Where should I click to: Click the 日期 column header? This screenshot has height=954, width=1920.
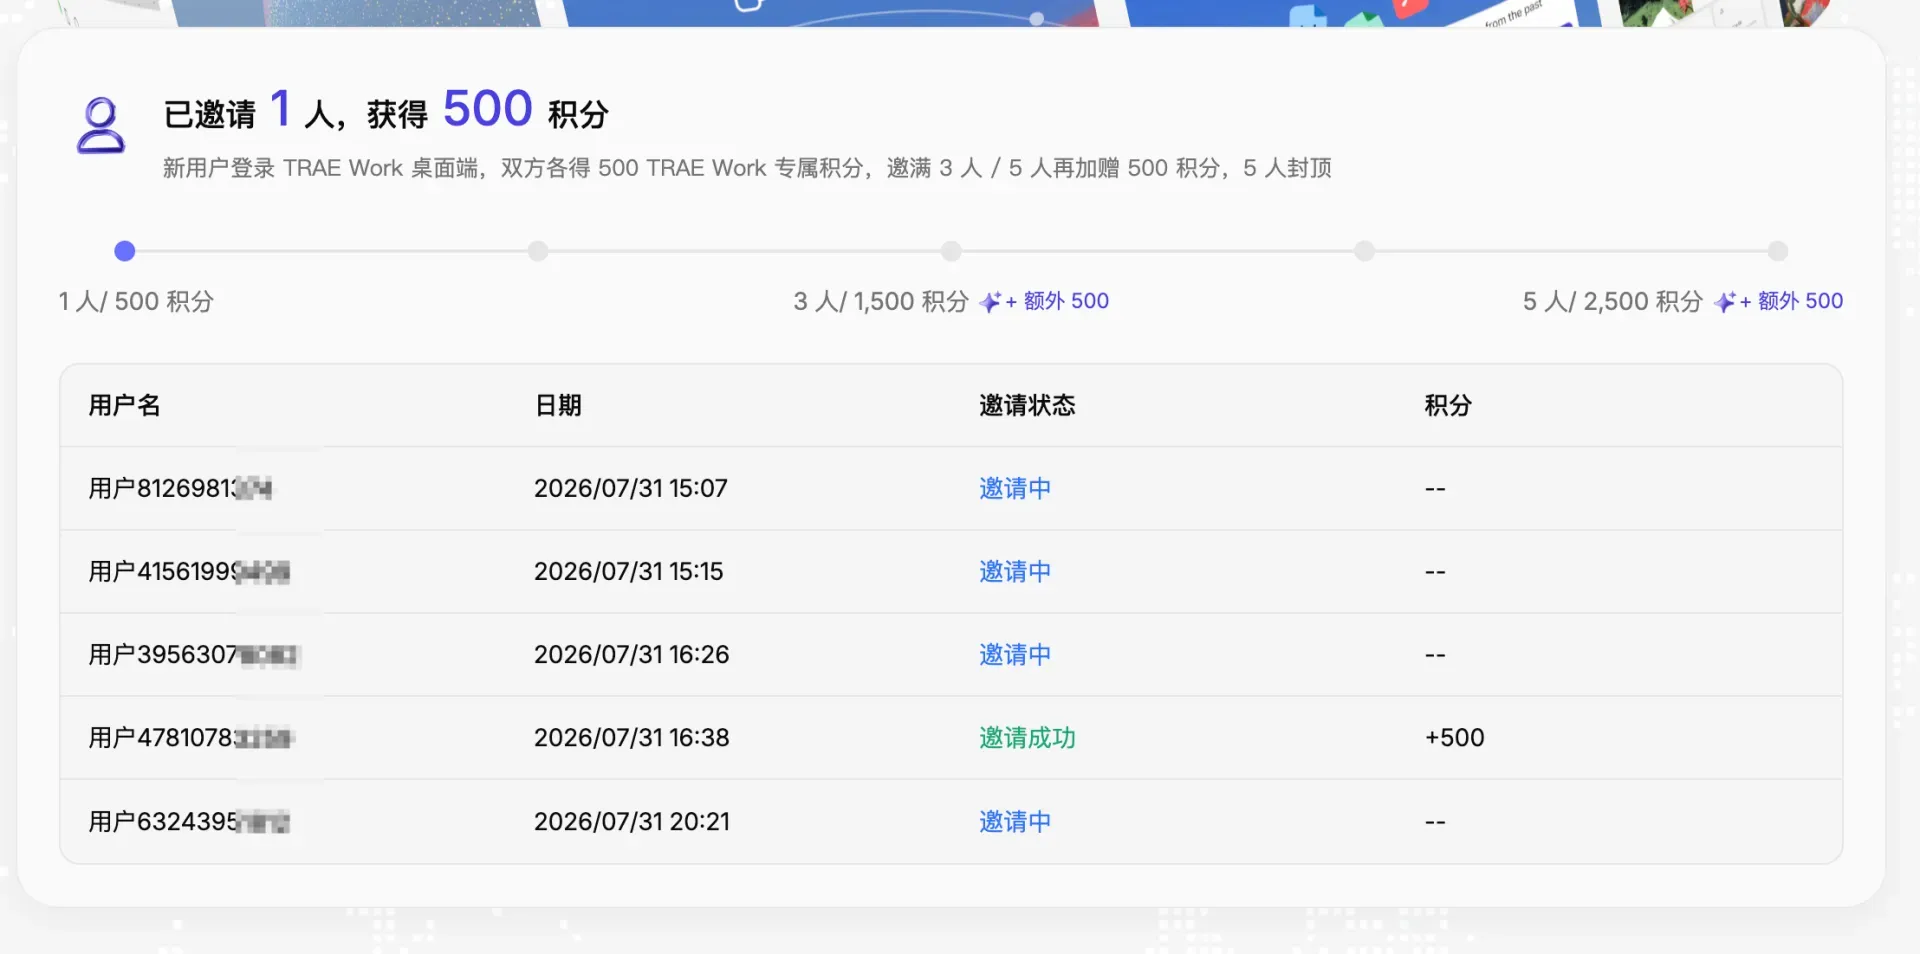coord(558,405)
